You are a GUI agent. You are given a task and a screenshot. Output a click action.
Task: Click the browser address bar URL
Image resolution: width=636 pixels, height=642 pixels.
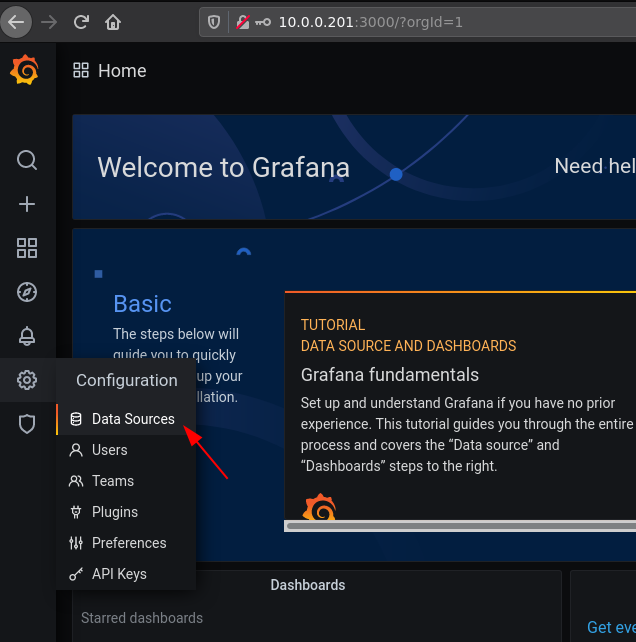371,22
